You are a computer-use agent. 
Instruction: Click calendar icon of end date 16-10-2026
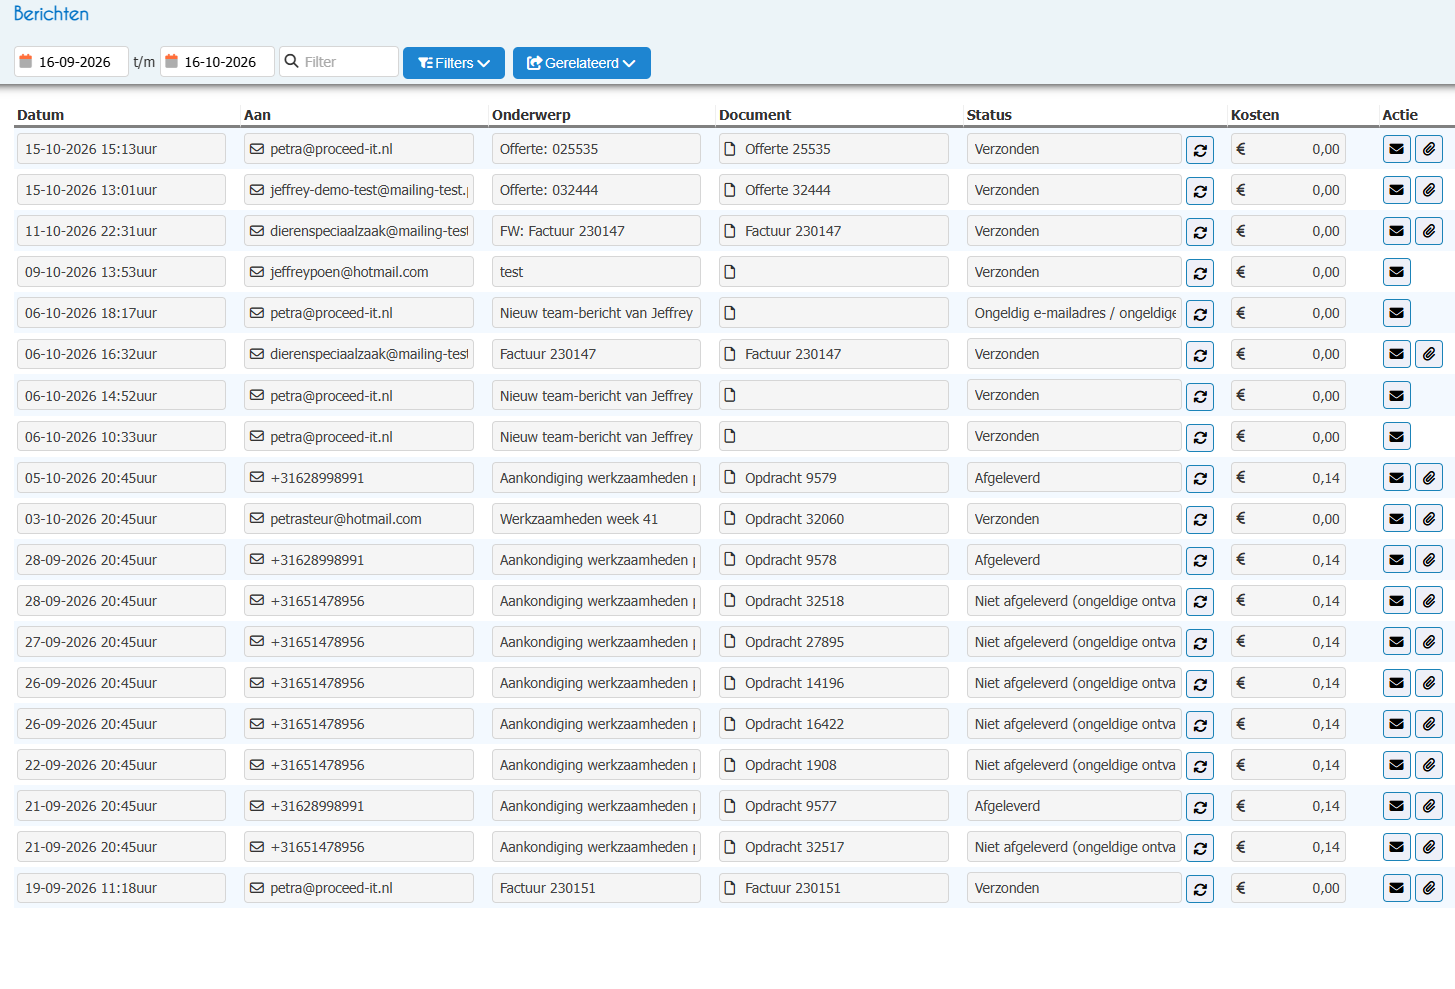click(x=171, y=61)
